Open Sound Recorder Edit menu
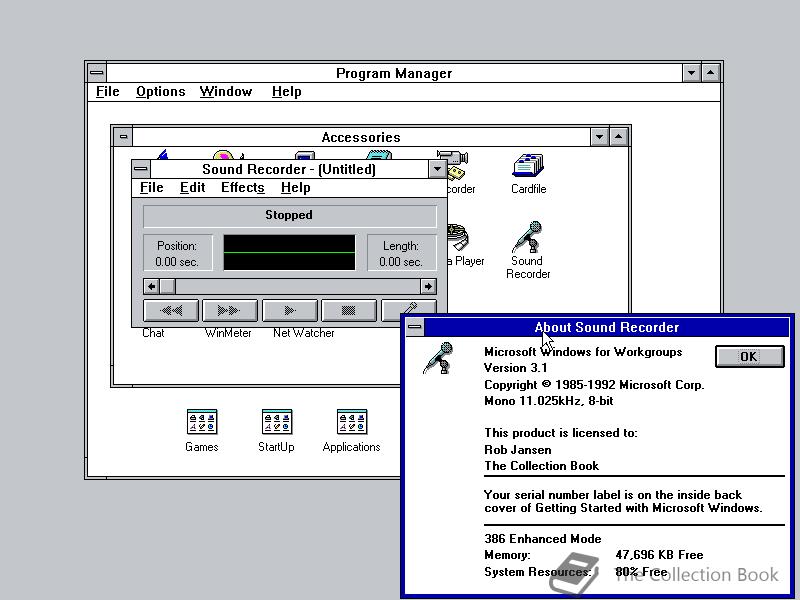 192,188
